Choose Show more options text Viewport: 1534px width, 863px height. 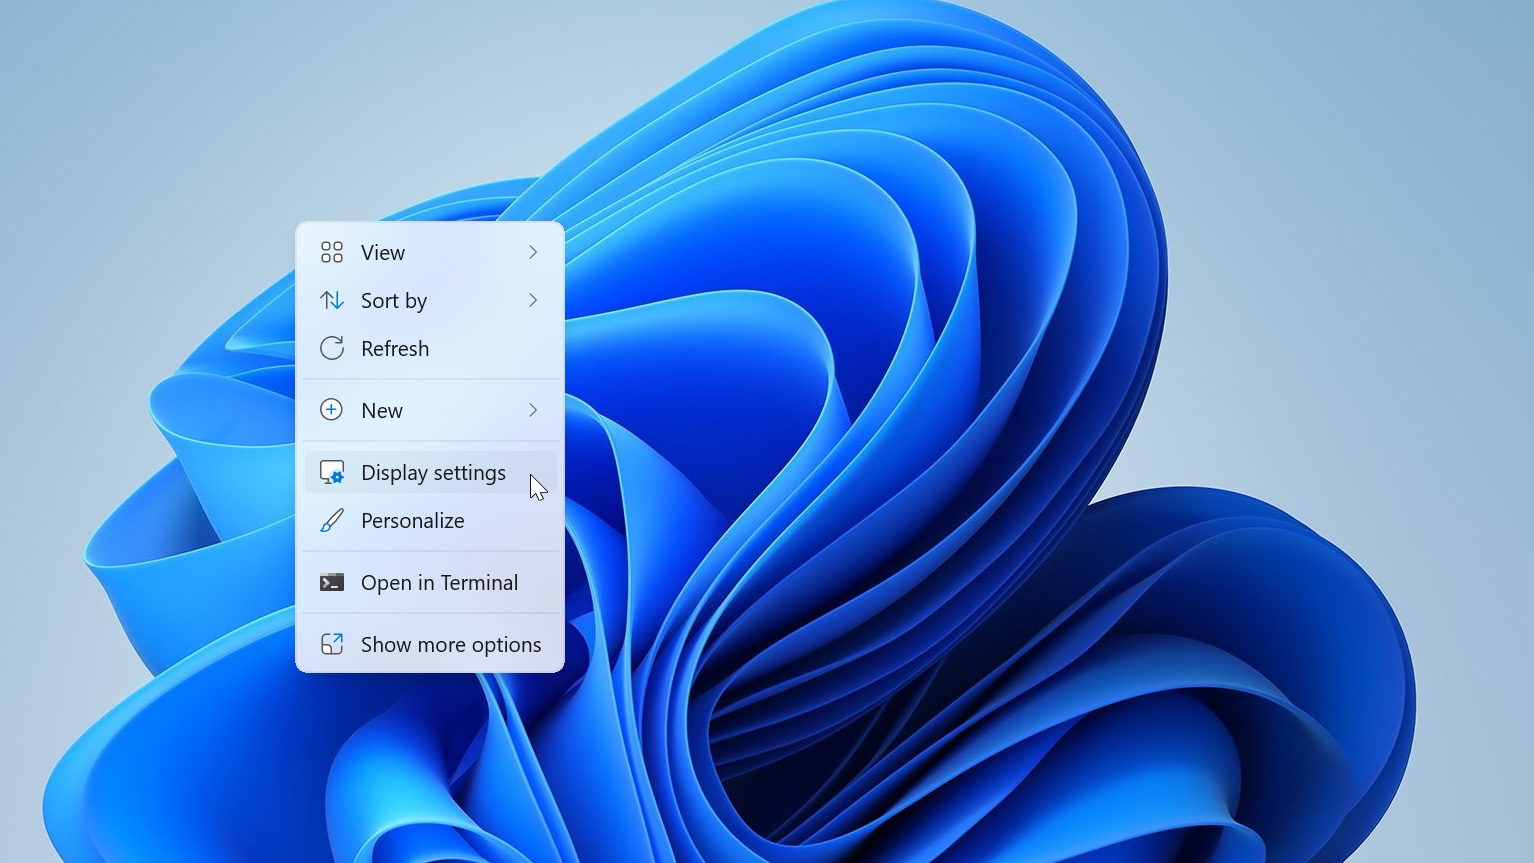(x=451, y=645)
